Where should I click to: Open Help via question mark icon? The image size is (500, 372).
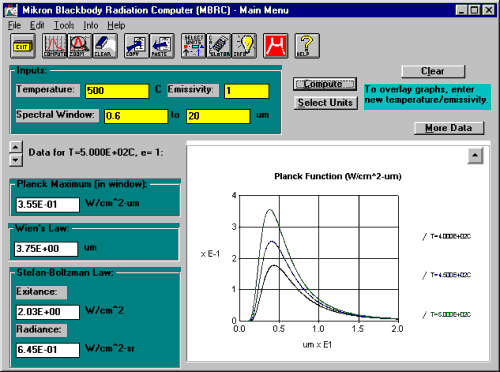307,46
